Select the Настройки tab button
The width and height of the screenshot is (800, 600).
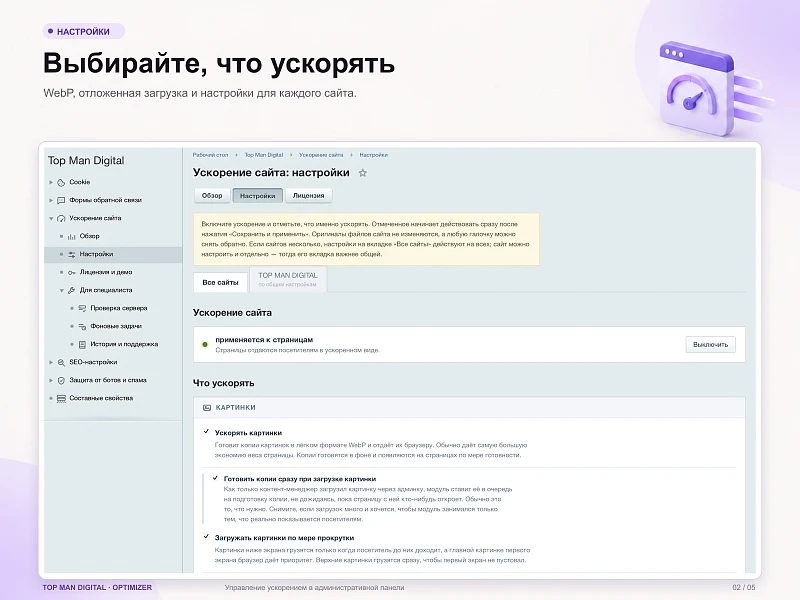258,195
